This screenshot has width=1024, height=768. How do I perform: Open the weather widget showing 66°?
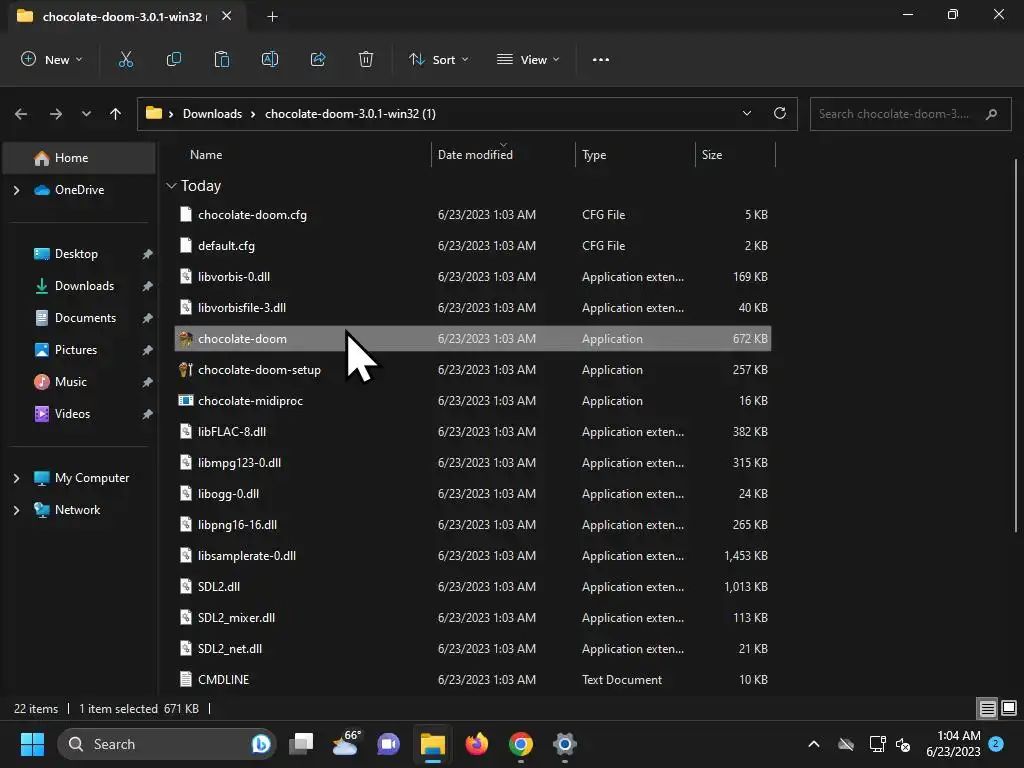(x=345, y=744)
